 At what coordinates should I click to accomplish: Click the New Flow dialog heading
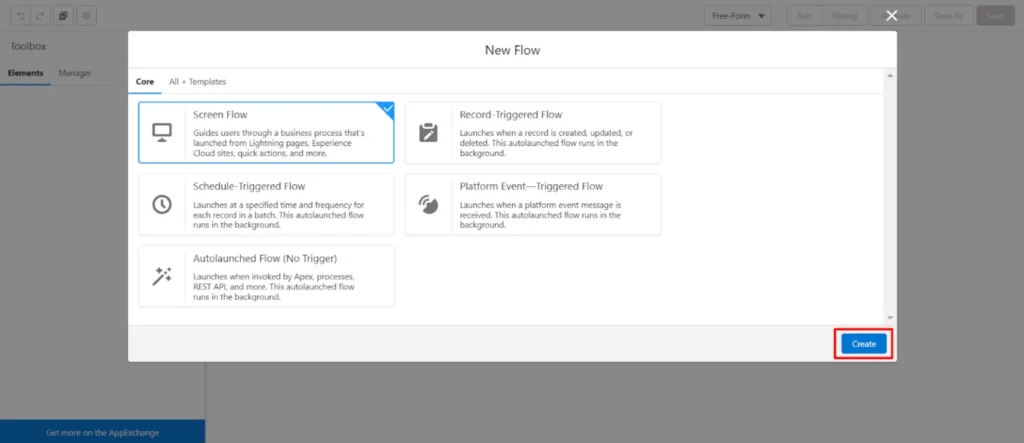click(x=512, y=50)
